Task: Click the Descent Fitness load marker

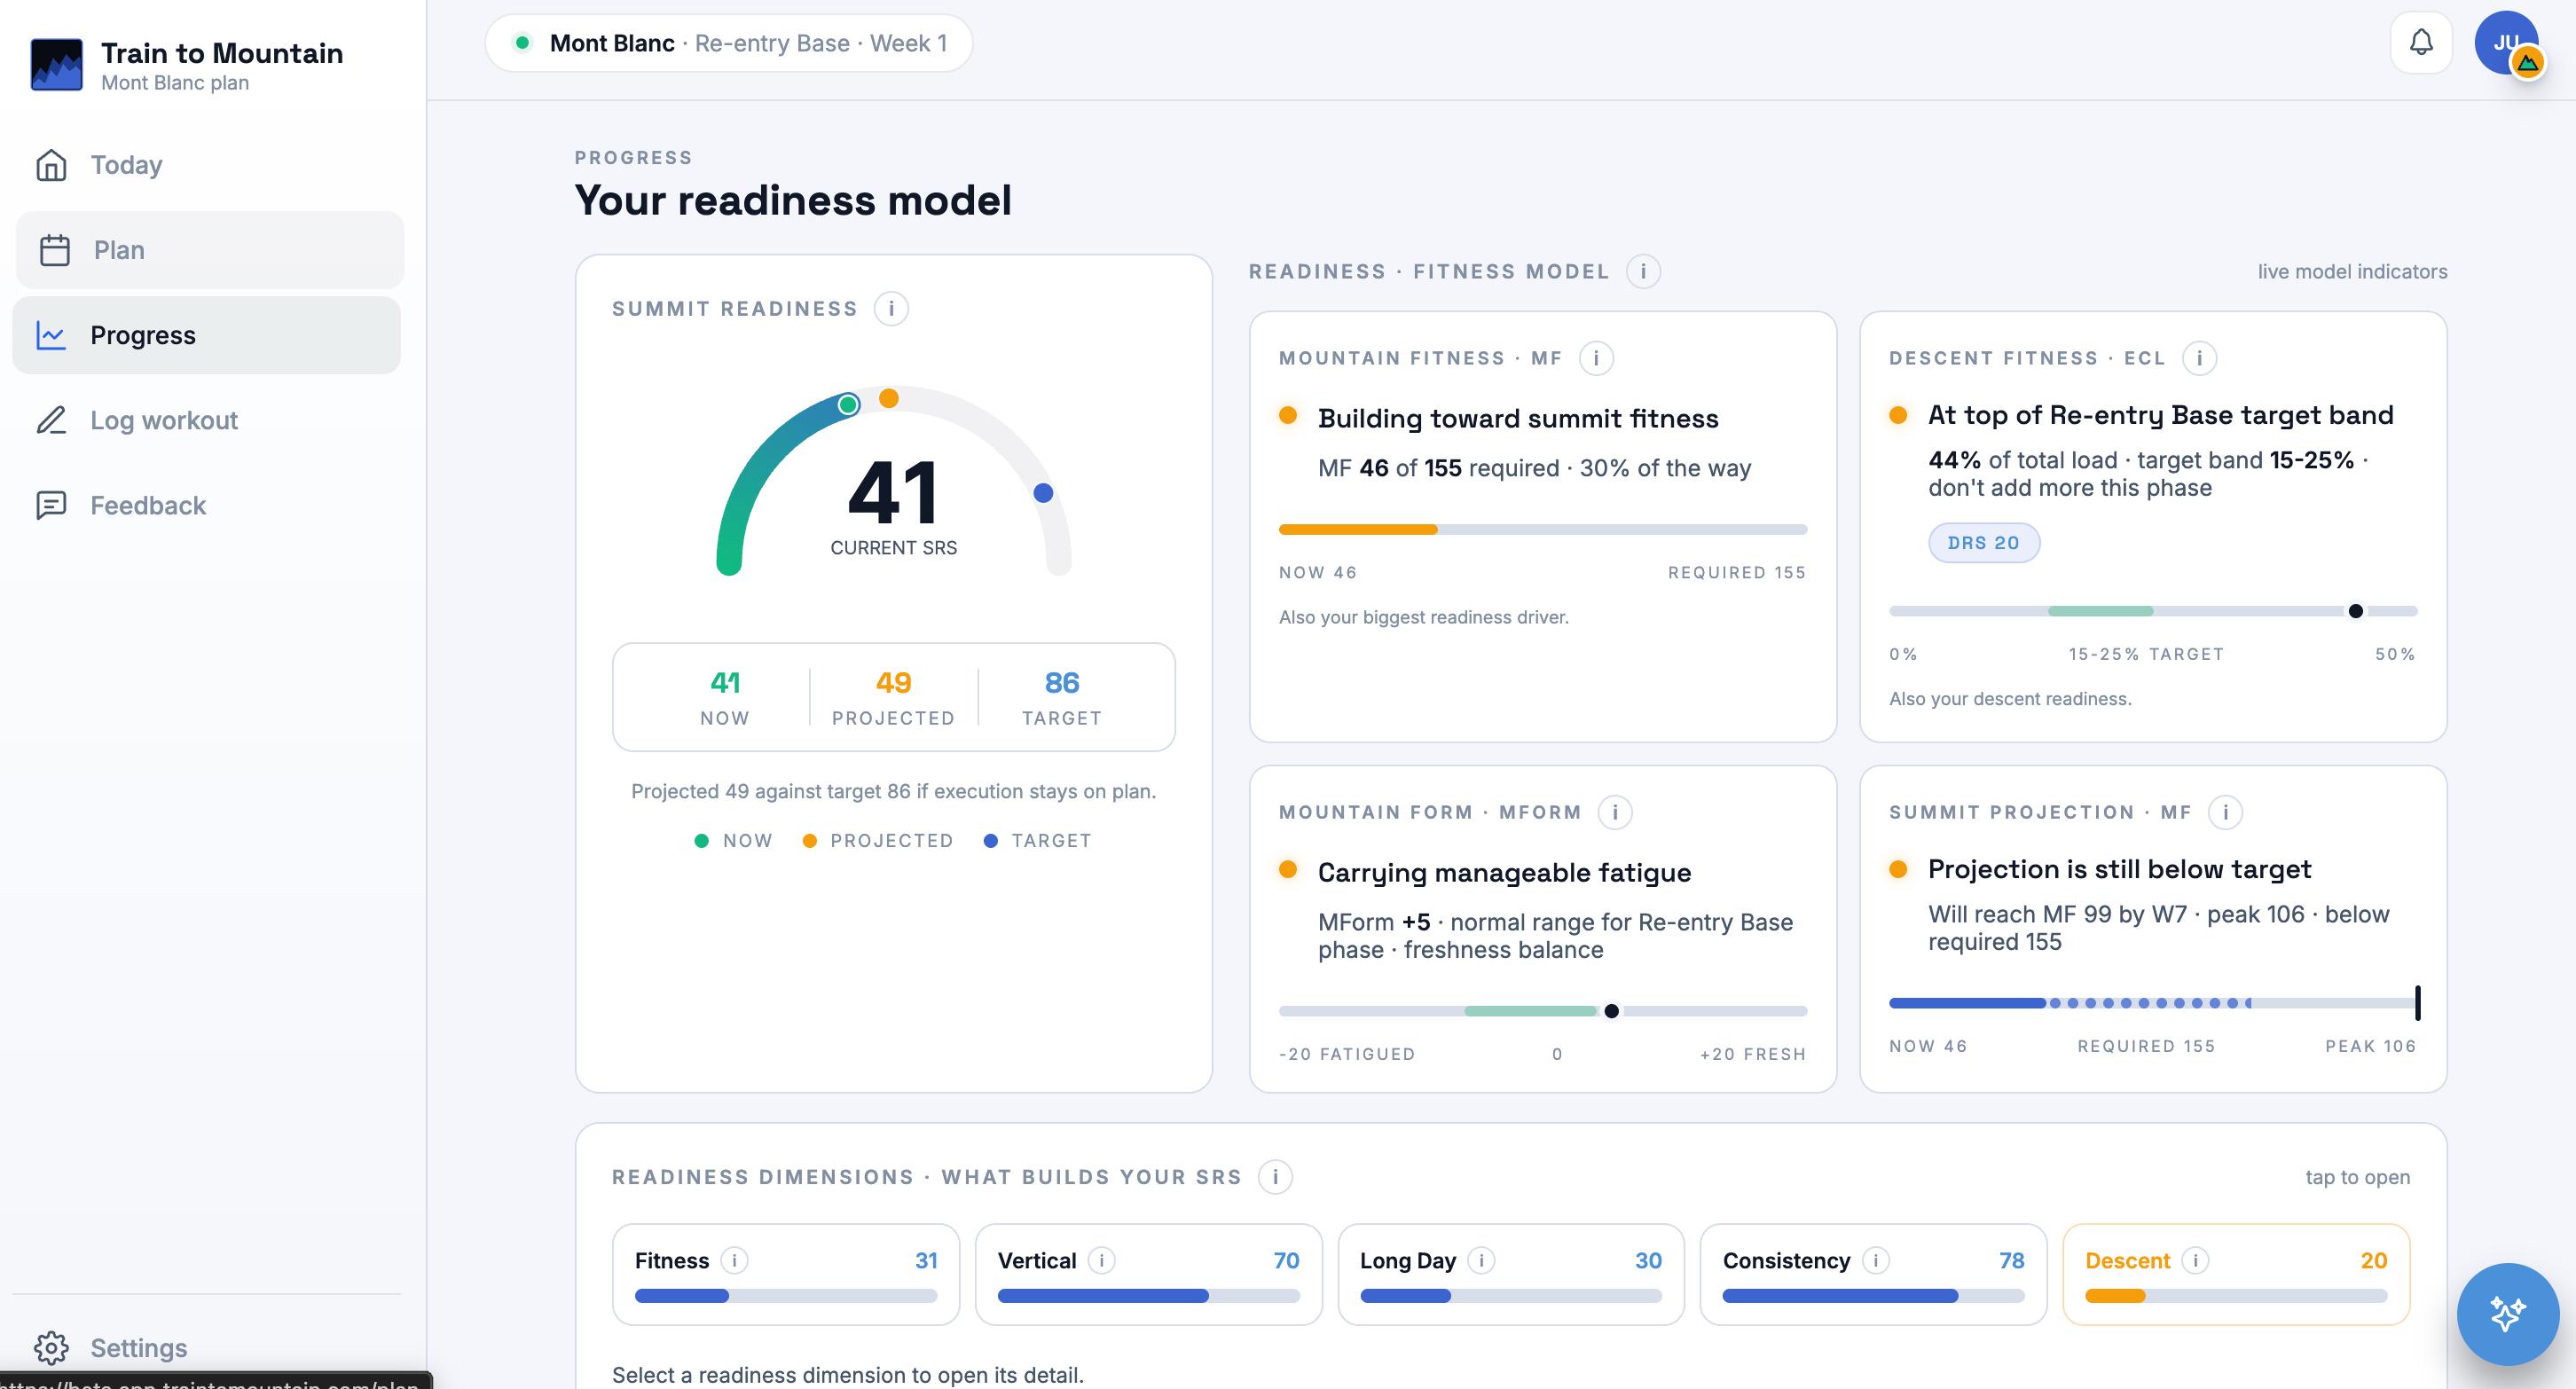Action: [2356, 611]
